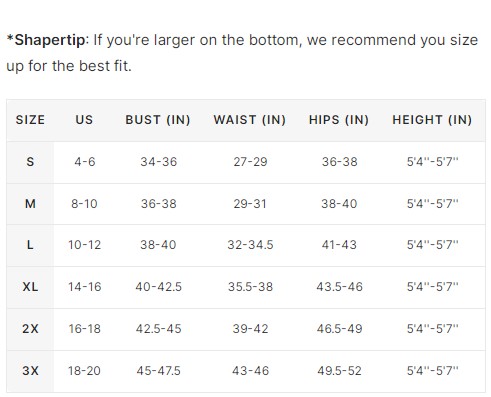Click the BUST (IN) column header

pos(158,120)
